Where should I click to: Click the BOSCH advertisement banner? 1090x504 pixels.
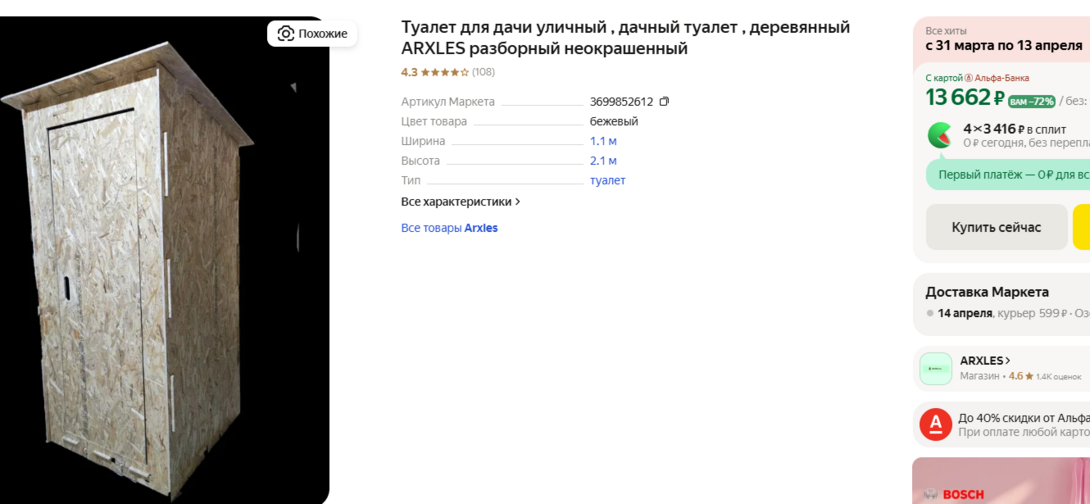[1000, 482]
